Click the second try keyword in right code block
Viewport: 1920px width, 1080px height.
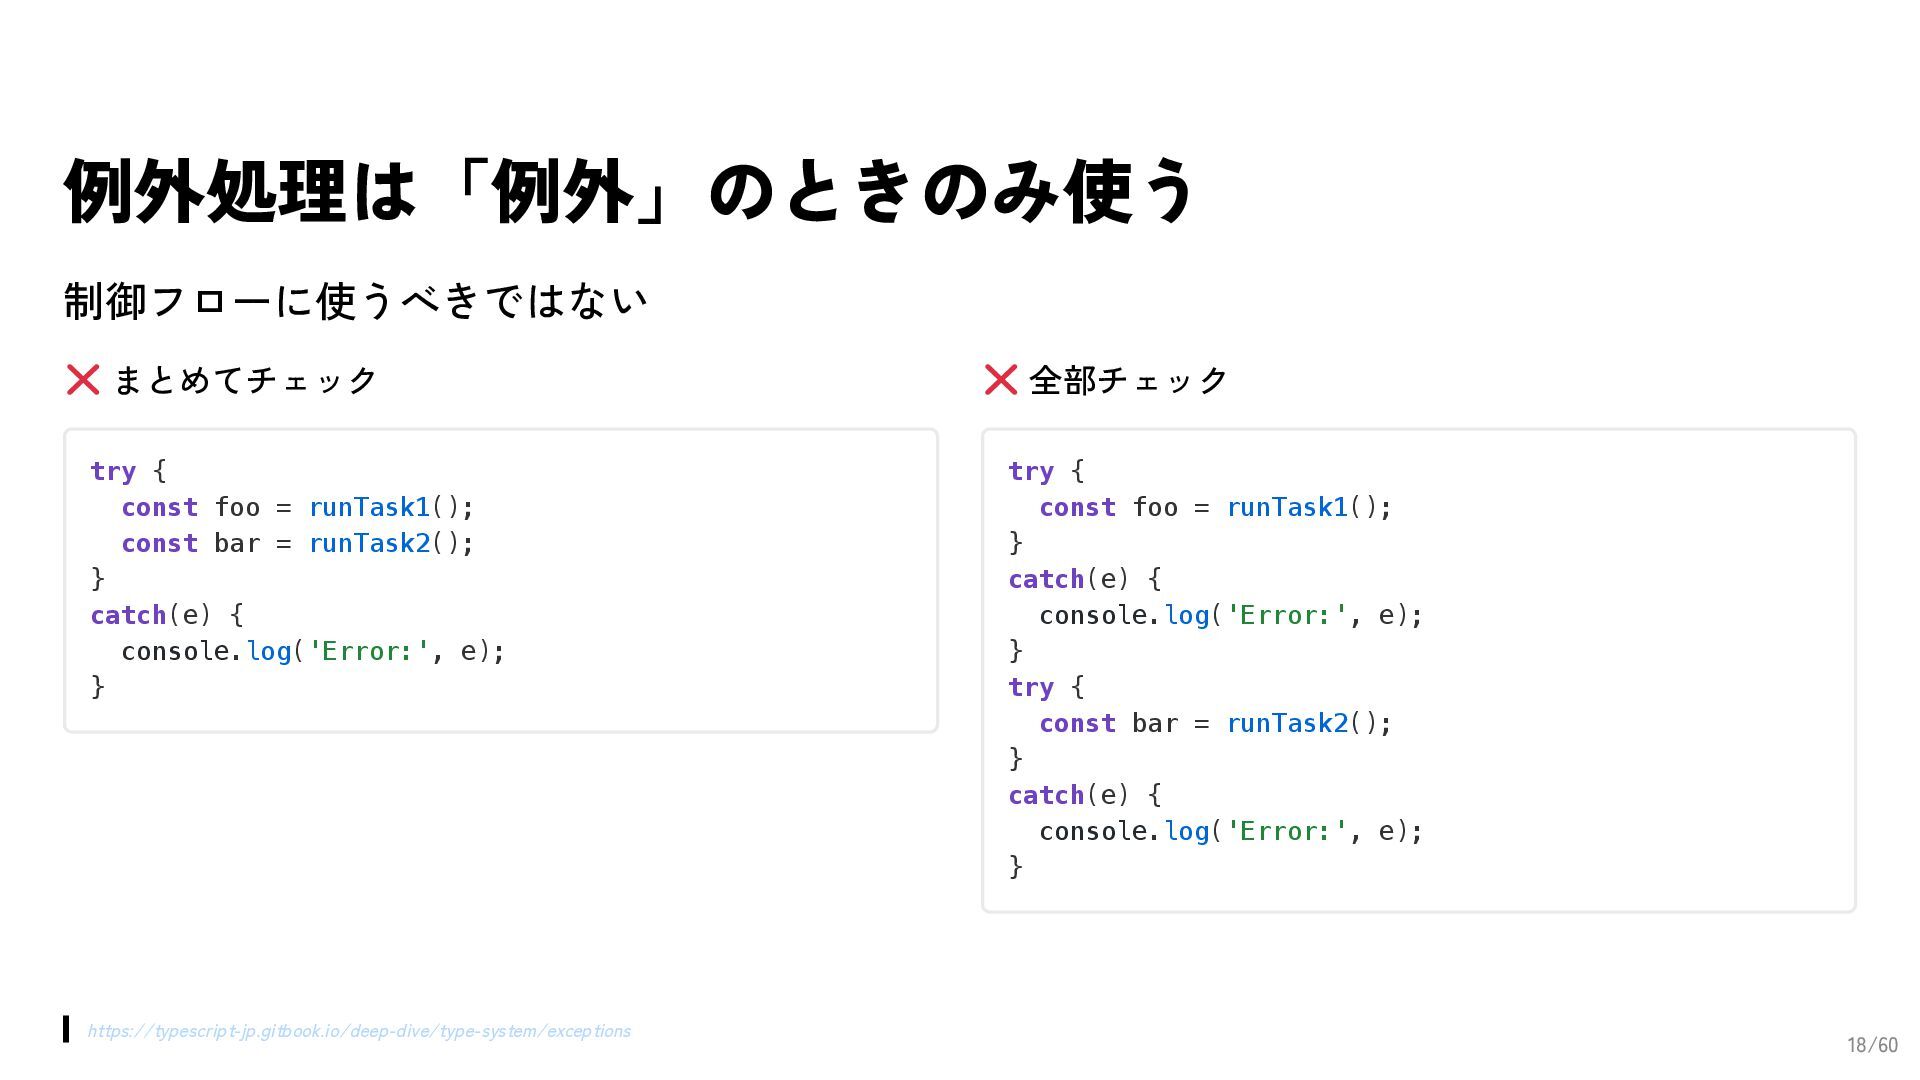click(1030, 687)
